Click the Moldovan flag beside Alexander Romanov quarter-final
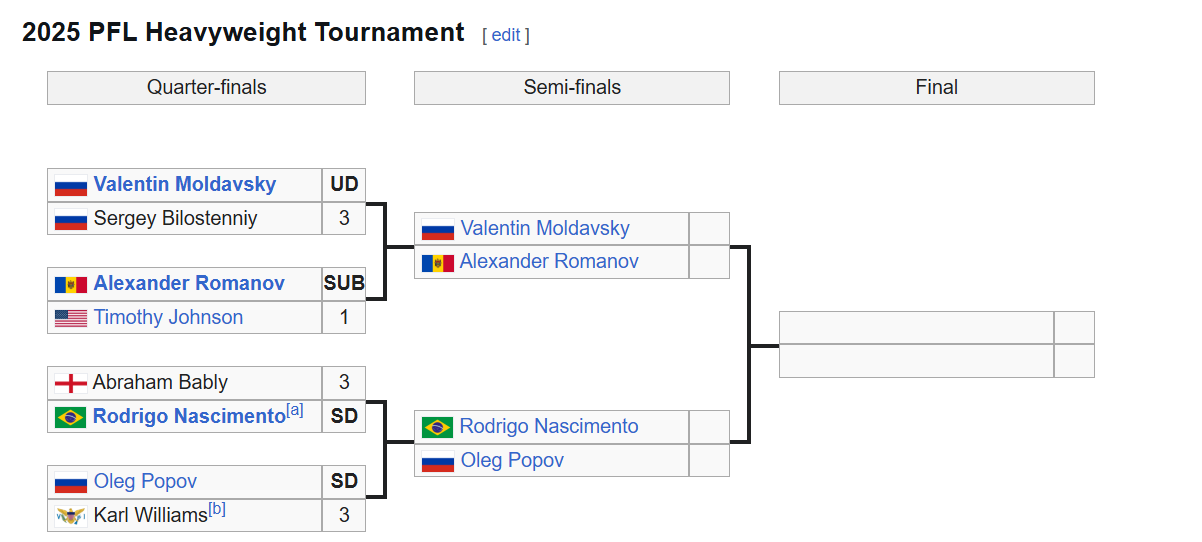 pos(71,285)
